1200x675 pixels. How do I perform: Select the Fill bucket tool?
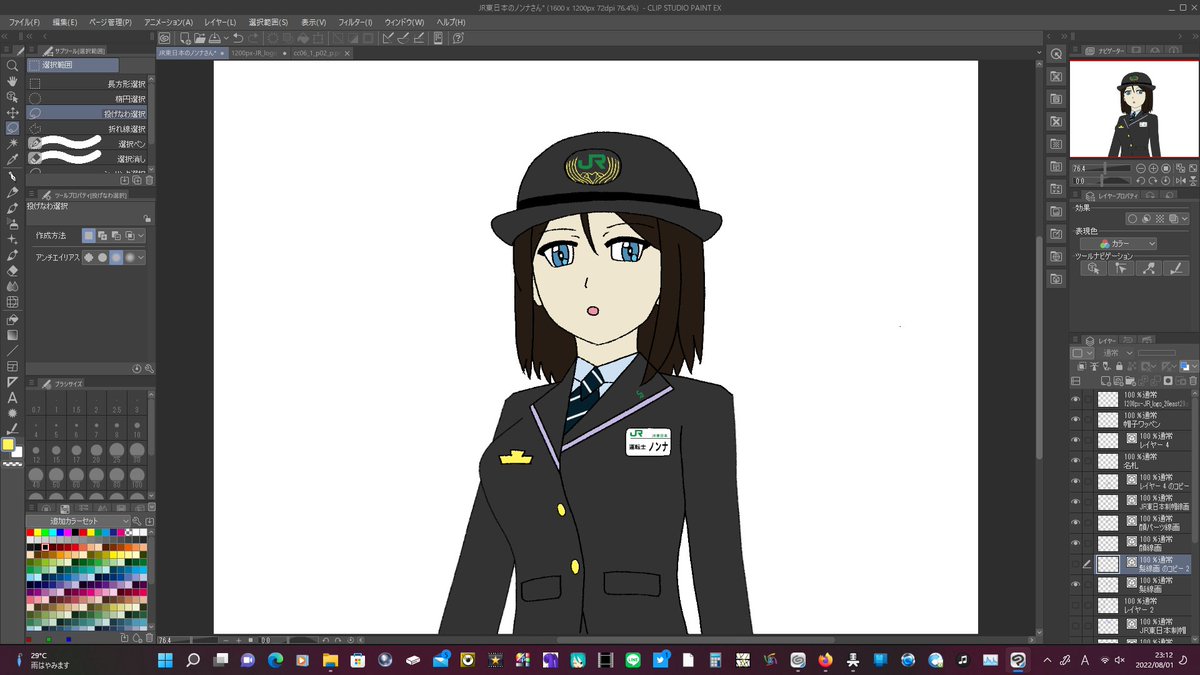(x=12, y=319)
